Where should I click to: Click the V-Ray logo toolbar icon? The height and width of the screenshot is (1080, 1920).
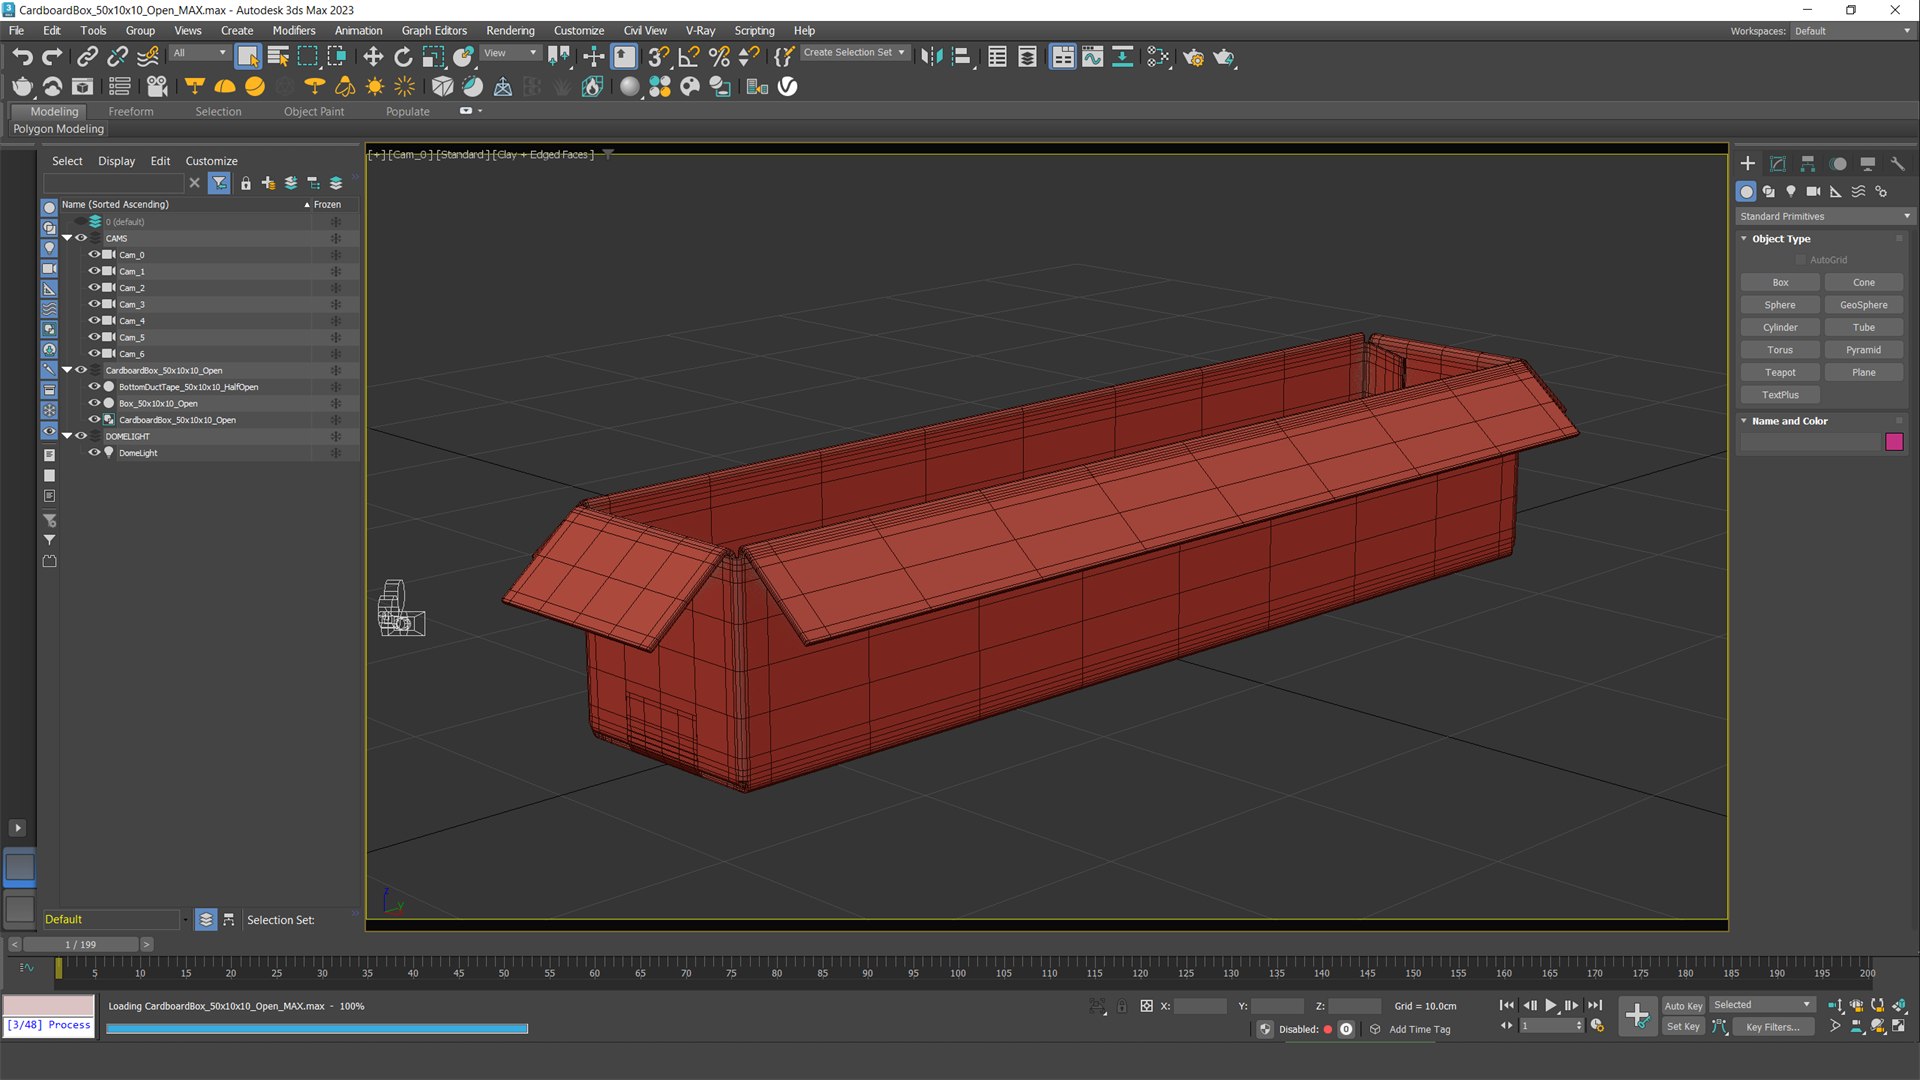click(x=788, y=87)
